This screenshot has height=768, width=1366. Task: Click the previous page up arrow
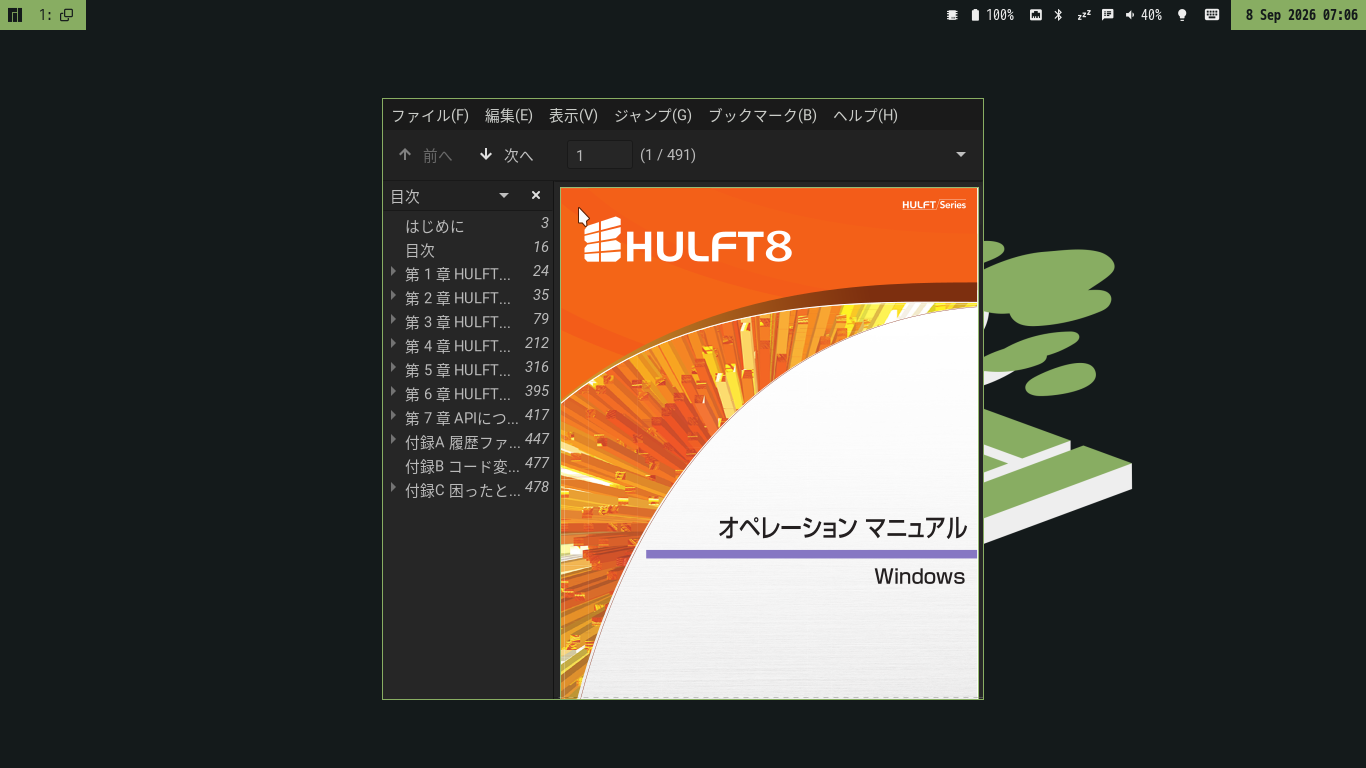coord(405,154)
